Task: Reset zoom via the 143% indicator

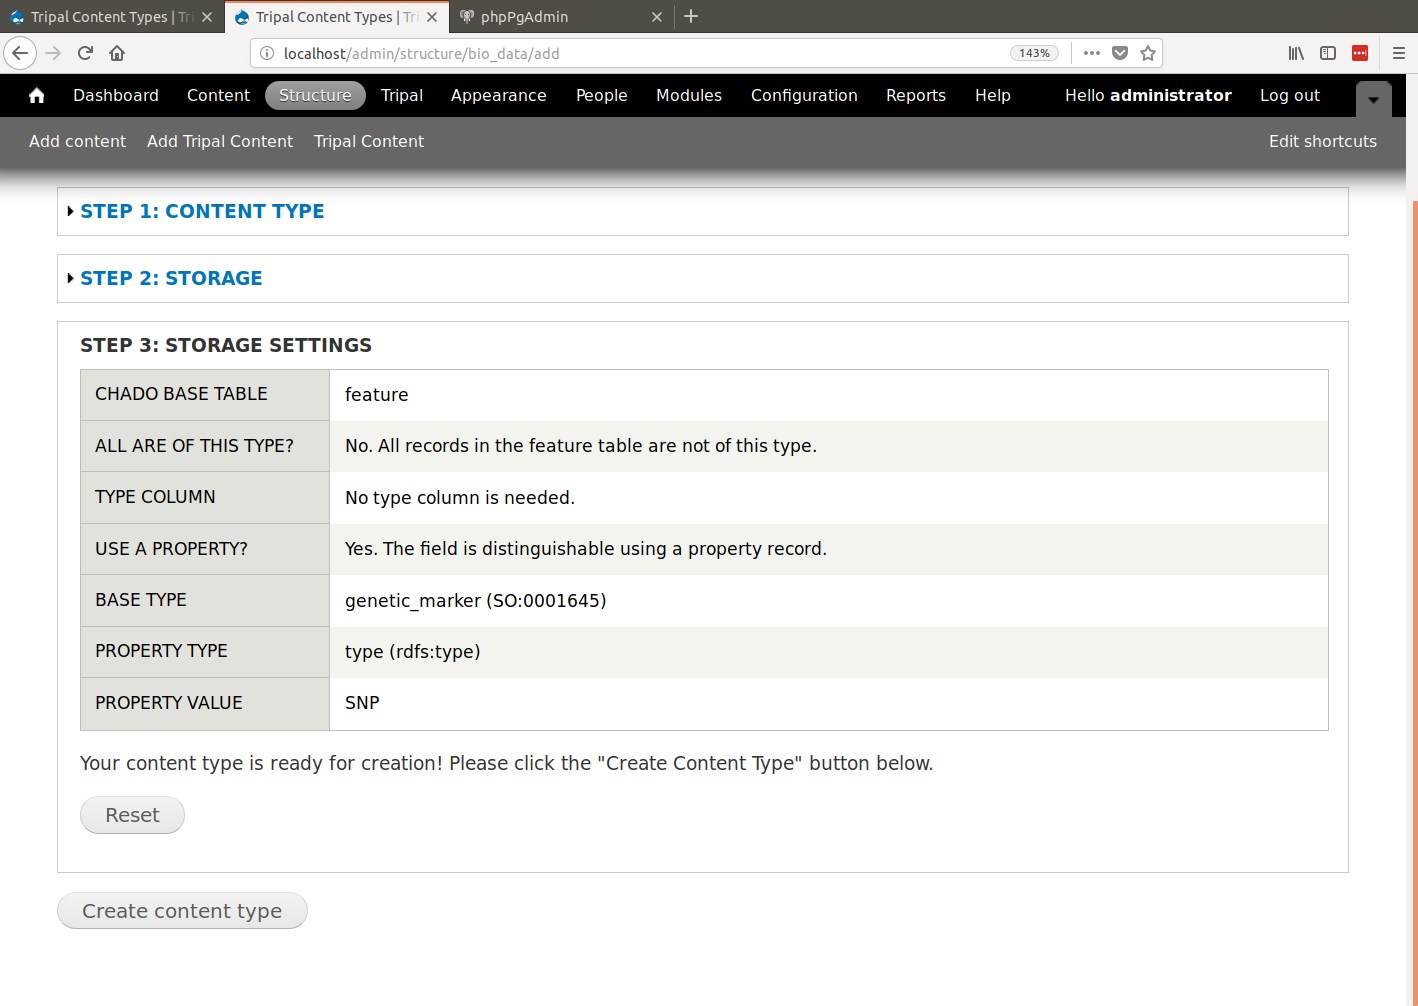Action: (1034, 53)
